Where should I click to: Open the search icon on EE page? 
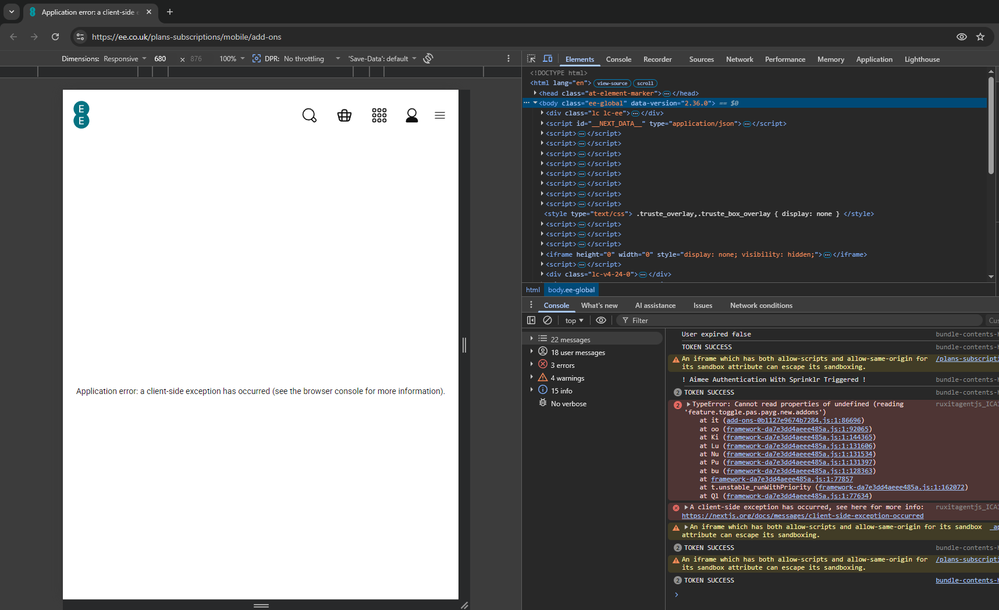pyautogui.click(x=309, y=115)
